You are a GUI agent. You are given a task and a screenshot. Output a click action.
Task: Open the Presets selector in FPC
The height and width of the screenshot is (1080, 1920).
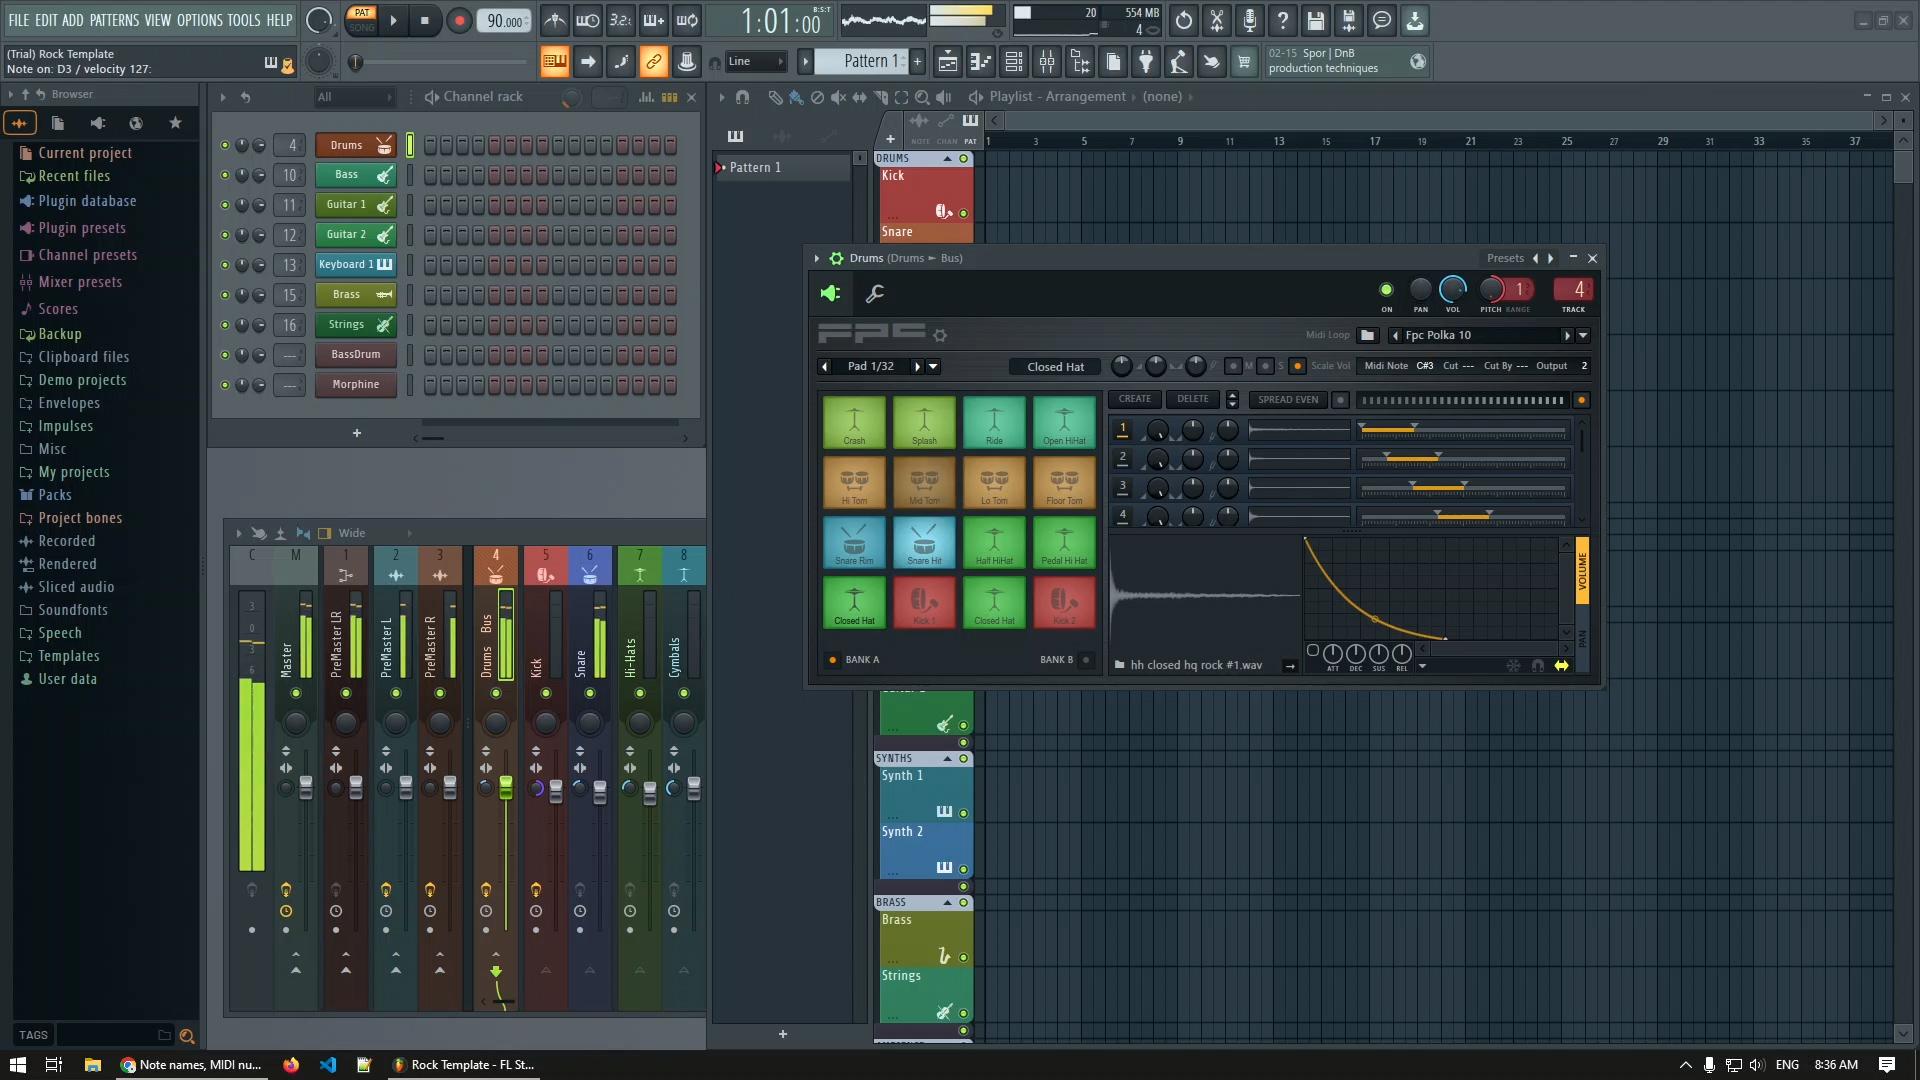1505,258
